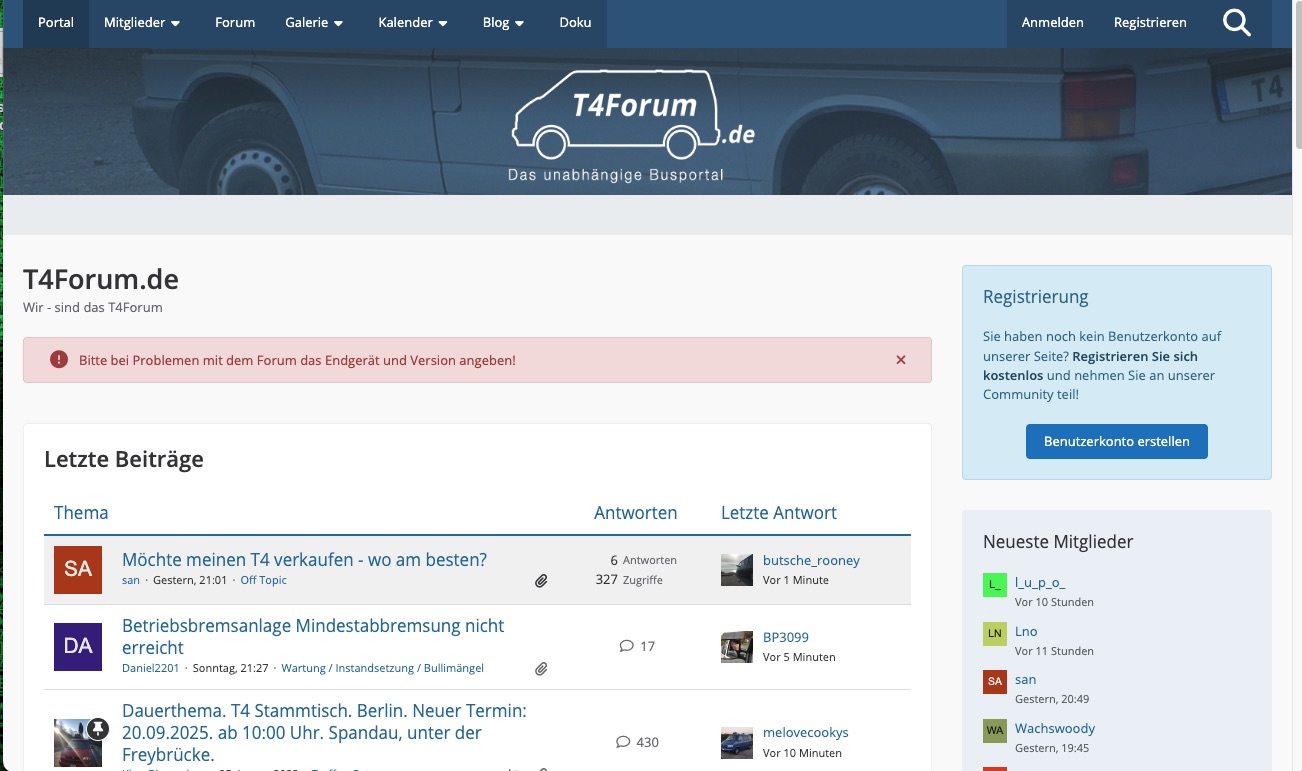Click 'Vor 5 Minuten' timestamp
Image resolution: width=1302 pixels, height=771 pixels.
pos(799,657)
